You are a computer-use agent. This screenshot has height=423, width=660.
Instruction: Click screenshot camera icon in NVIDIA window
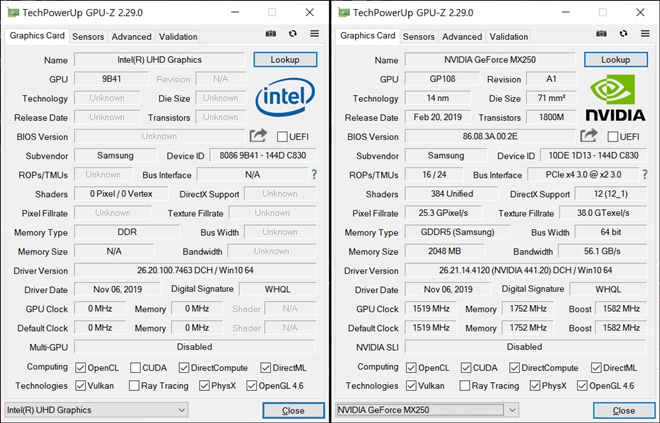(601, 34)
